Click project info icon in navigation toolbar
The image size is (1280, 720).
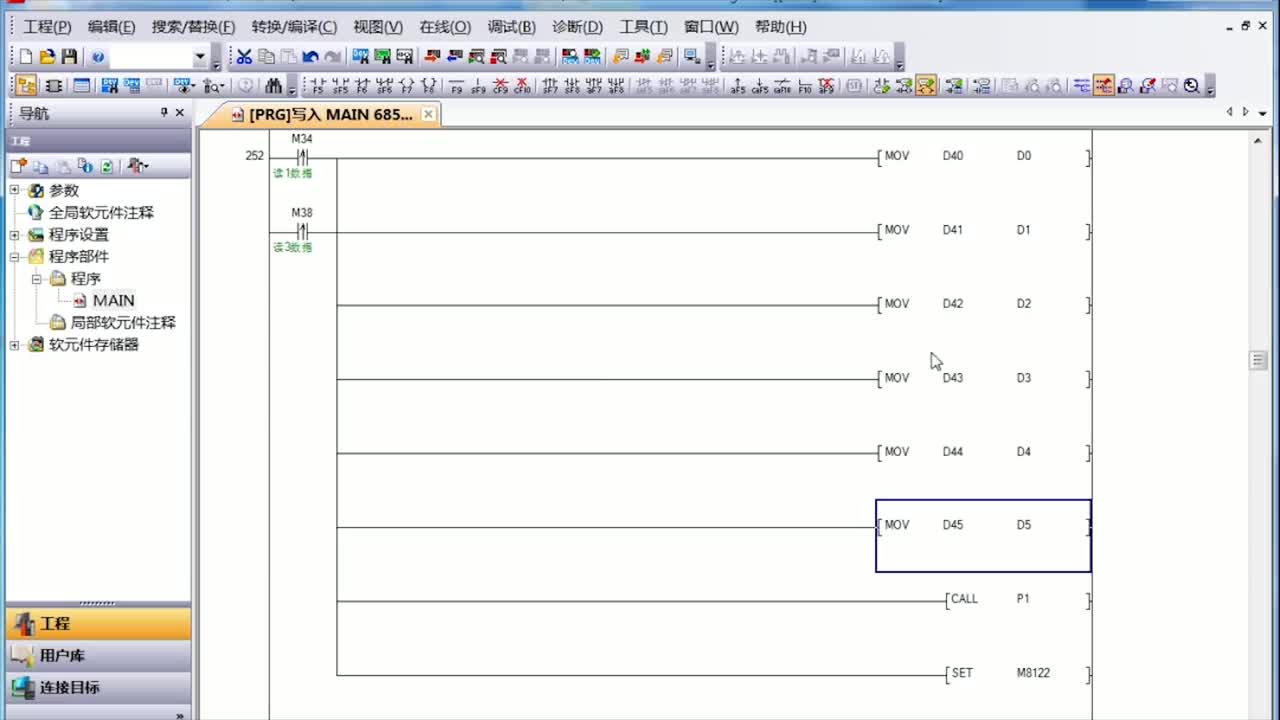pos(85,166)
